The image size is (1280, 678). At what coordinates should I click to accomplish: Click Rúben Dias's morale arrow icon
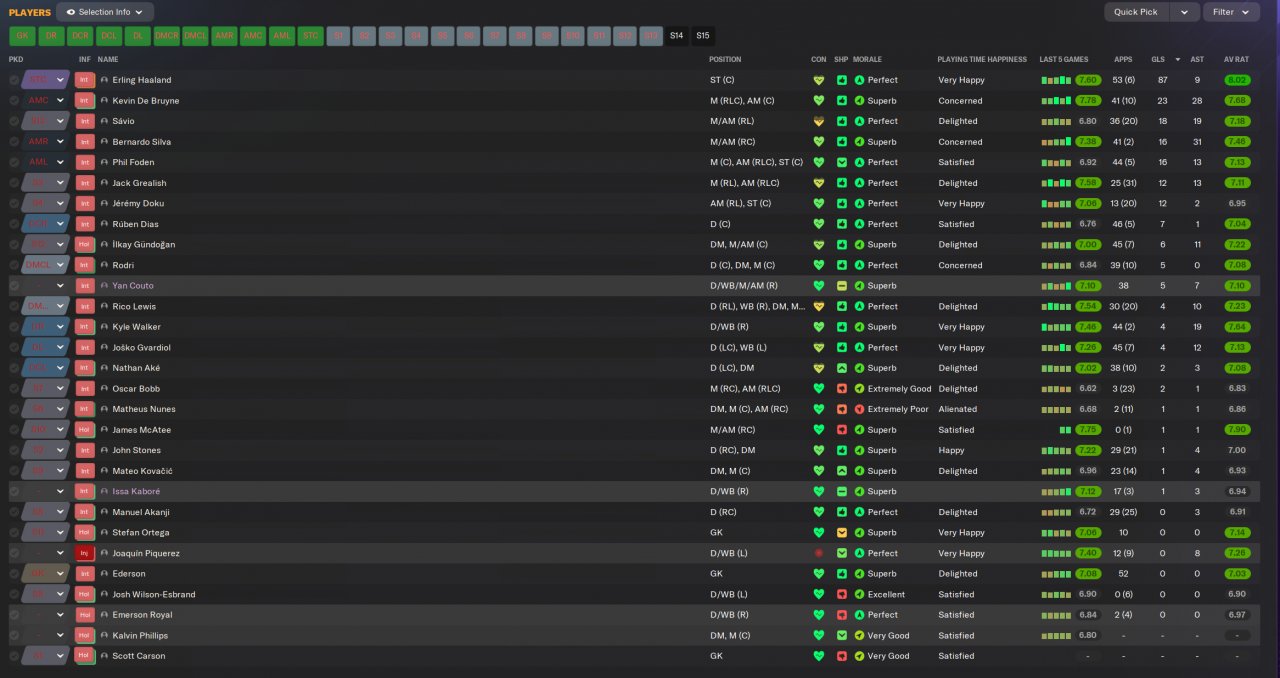[859, 224]
